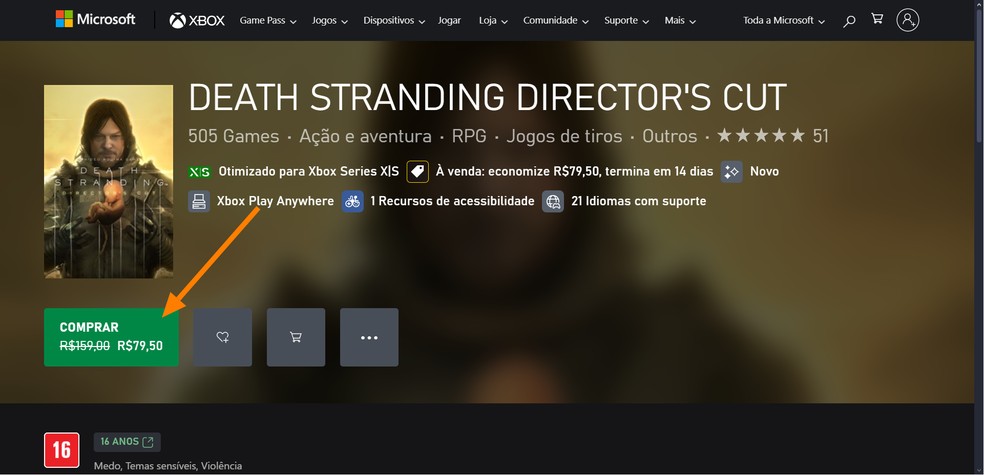Click the accessibility features icon
The width and height of the screenshot is (984, 475).
click(353, 201)
